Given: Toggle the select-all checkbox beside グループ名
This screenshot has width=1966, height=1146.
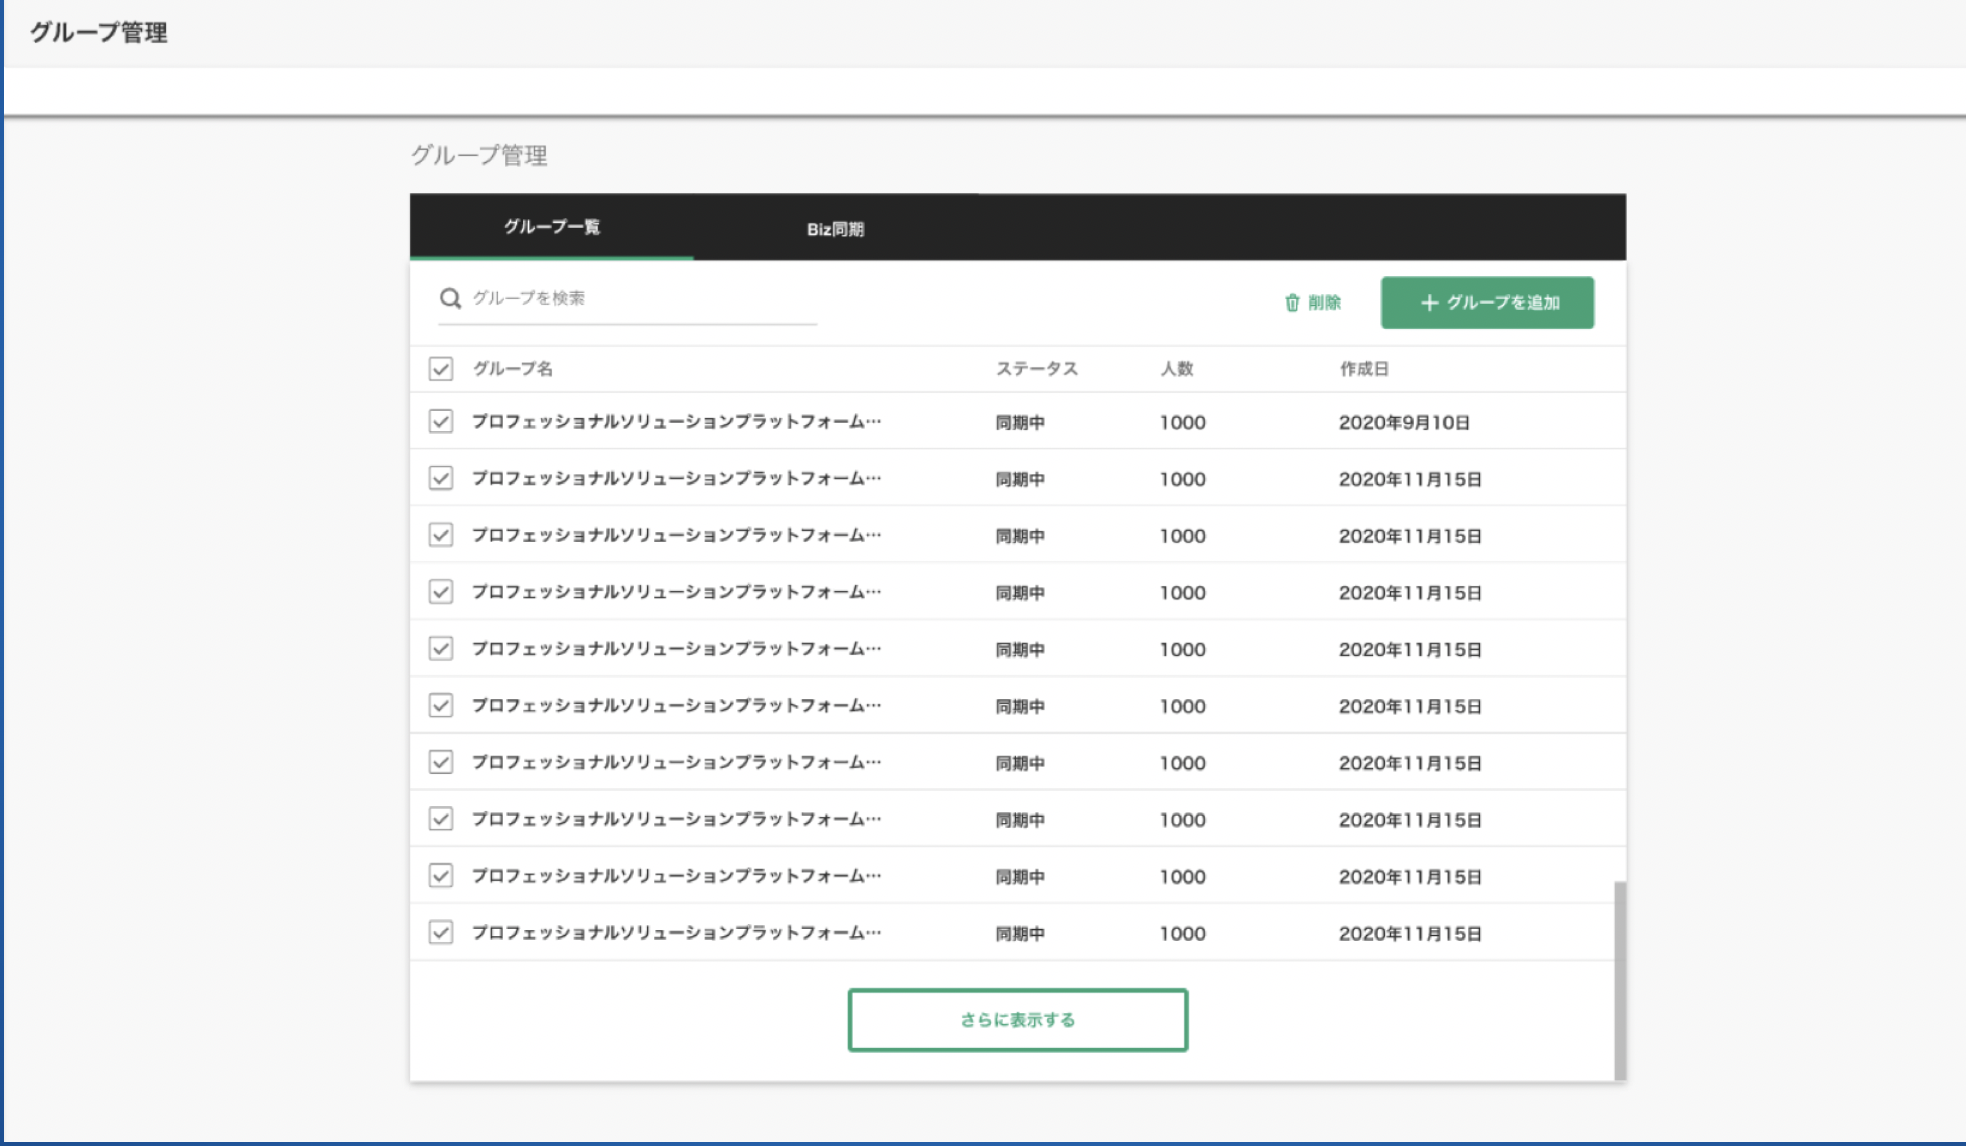Looking at the screenshot, I should click(x=441, y=368).
